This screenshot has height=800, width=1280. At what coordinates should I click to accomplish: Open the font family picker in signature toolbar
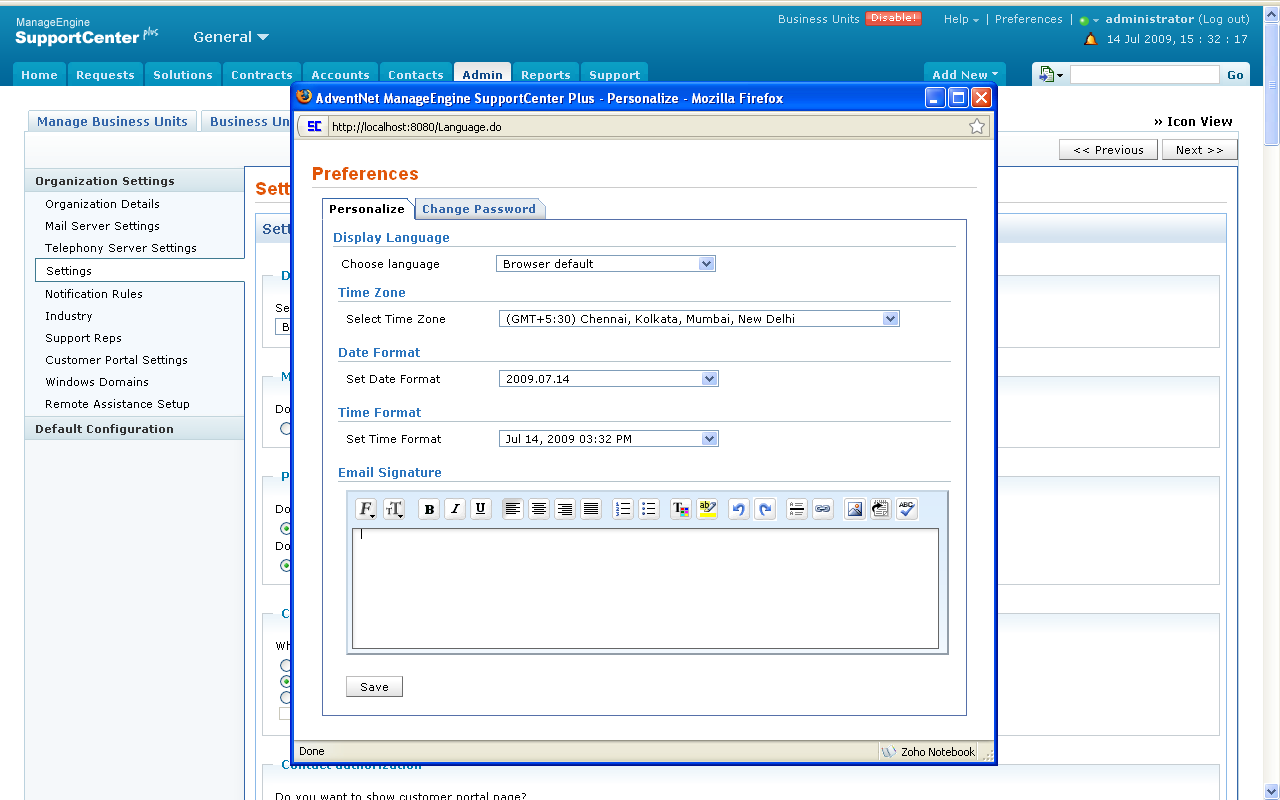tap(366, 509)
